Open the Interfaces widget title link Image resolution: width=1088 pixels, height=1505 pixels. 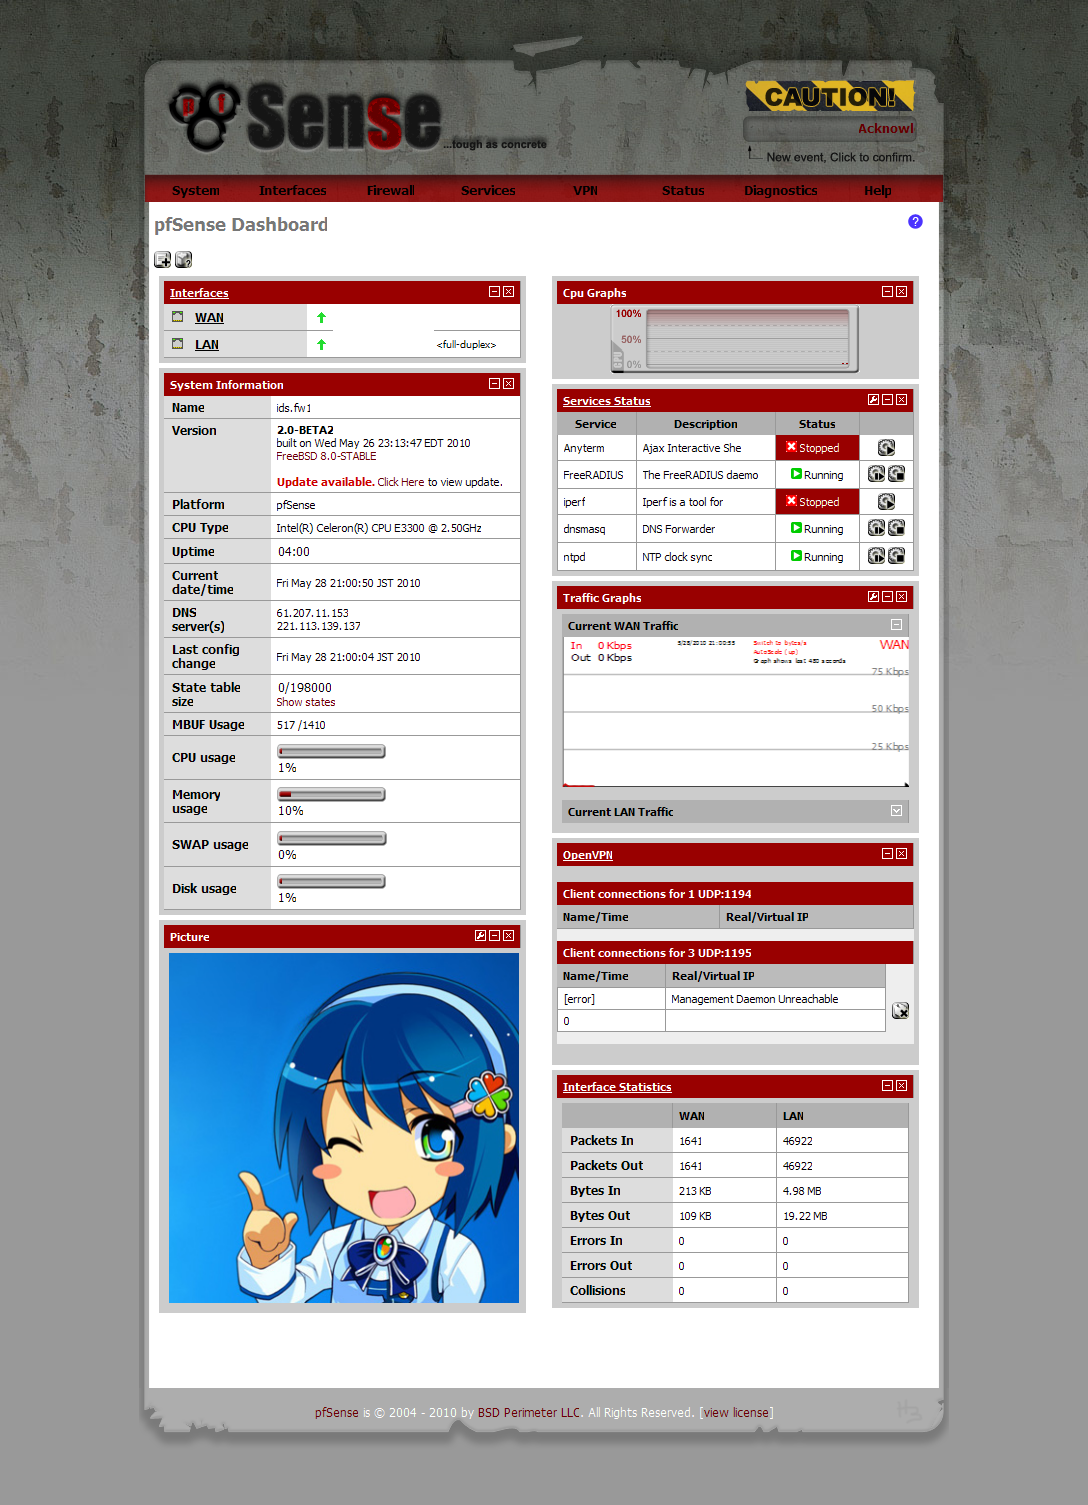tap(199, 293)
